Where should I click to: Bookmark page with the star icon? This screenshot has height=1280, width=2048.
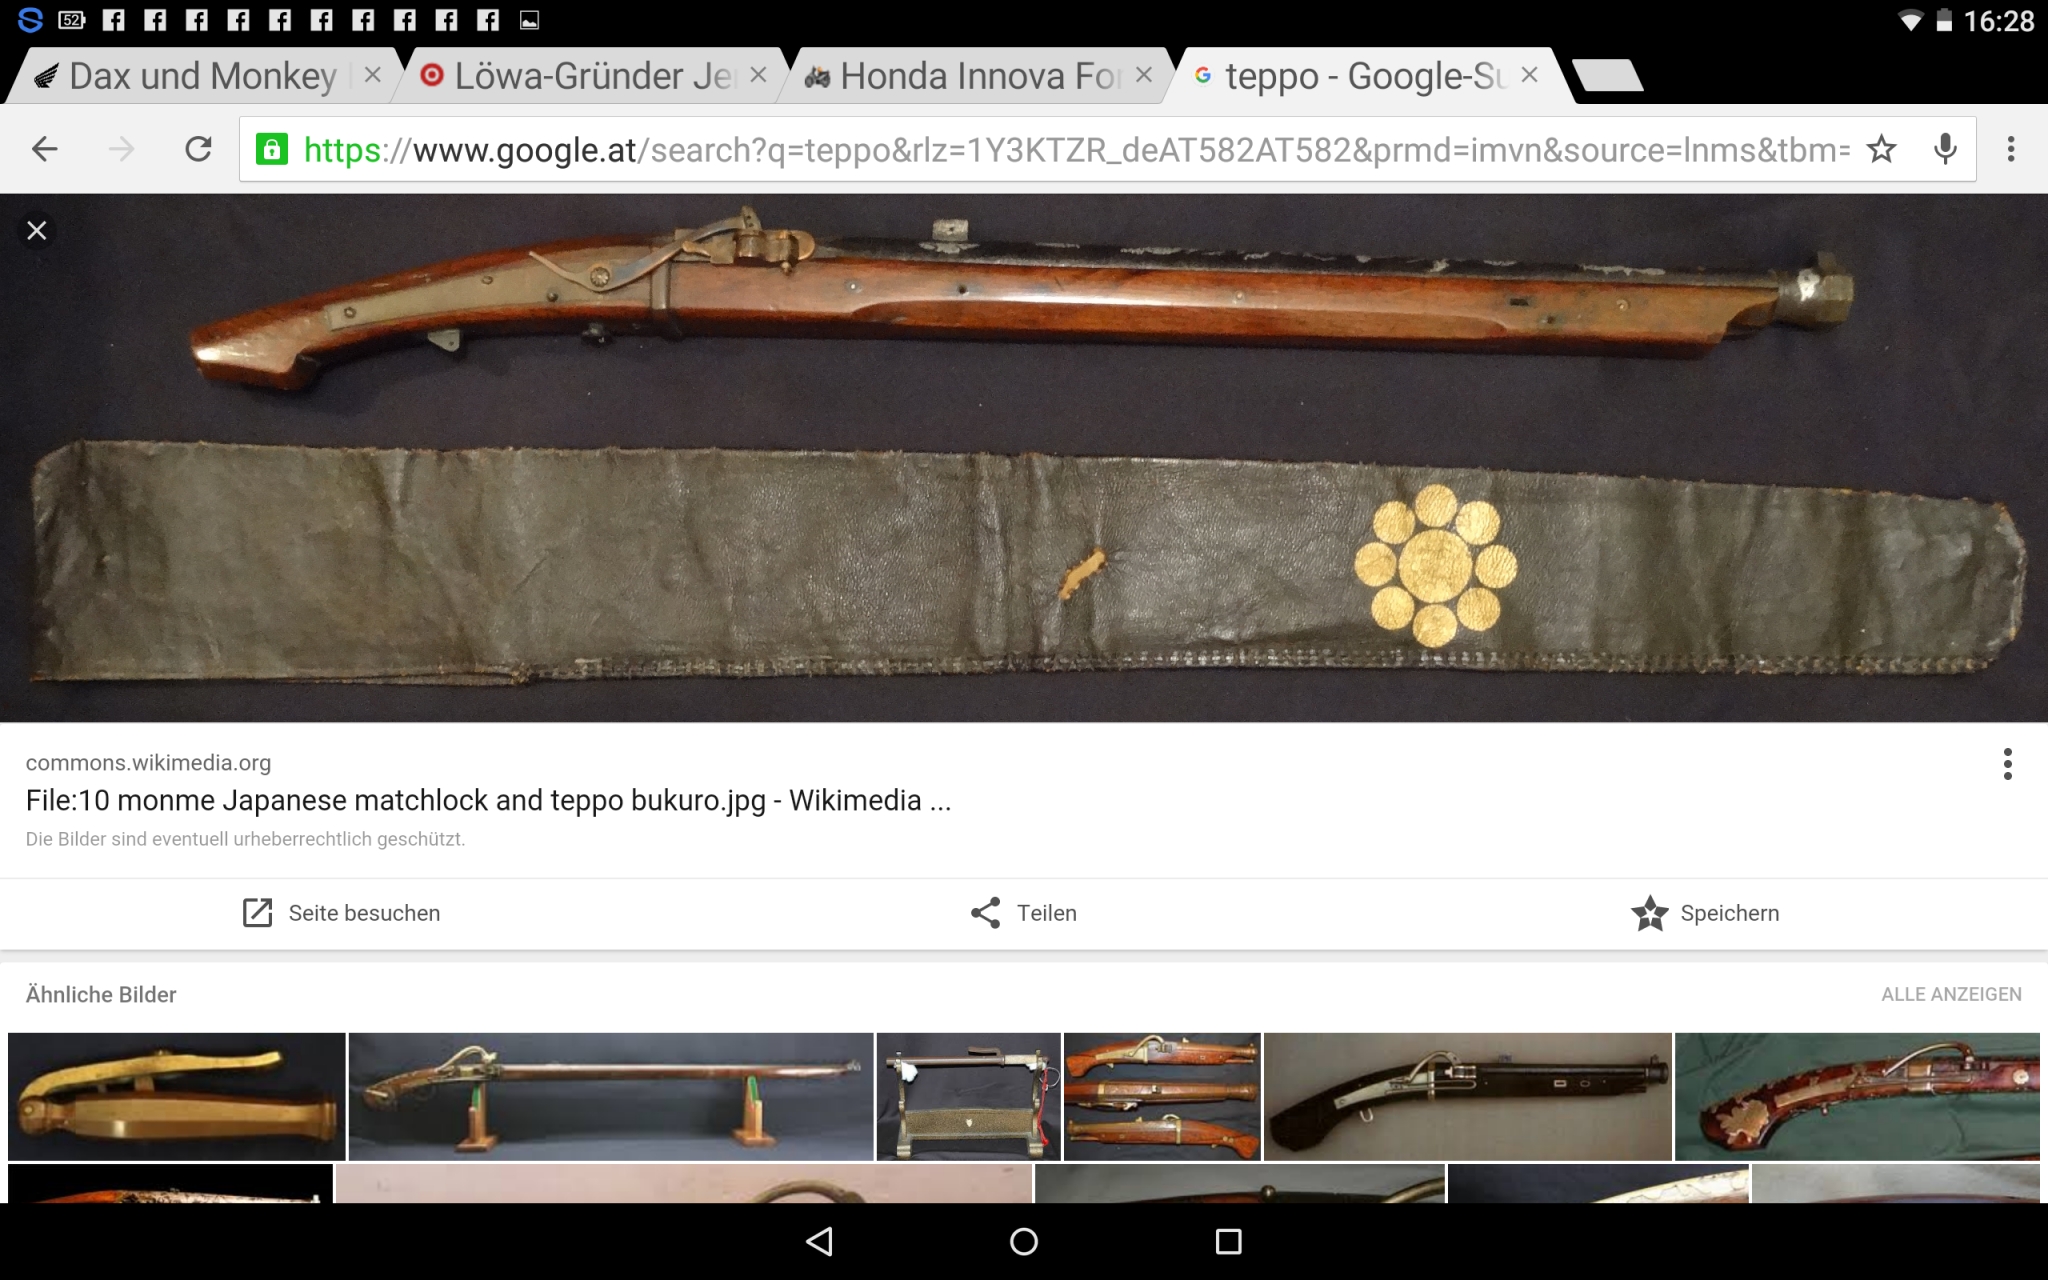(x=1881, y=150)
